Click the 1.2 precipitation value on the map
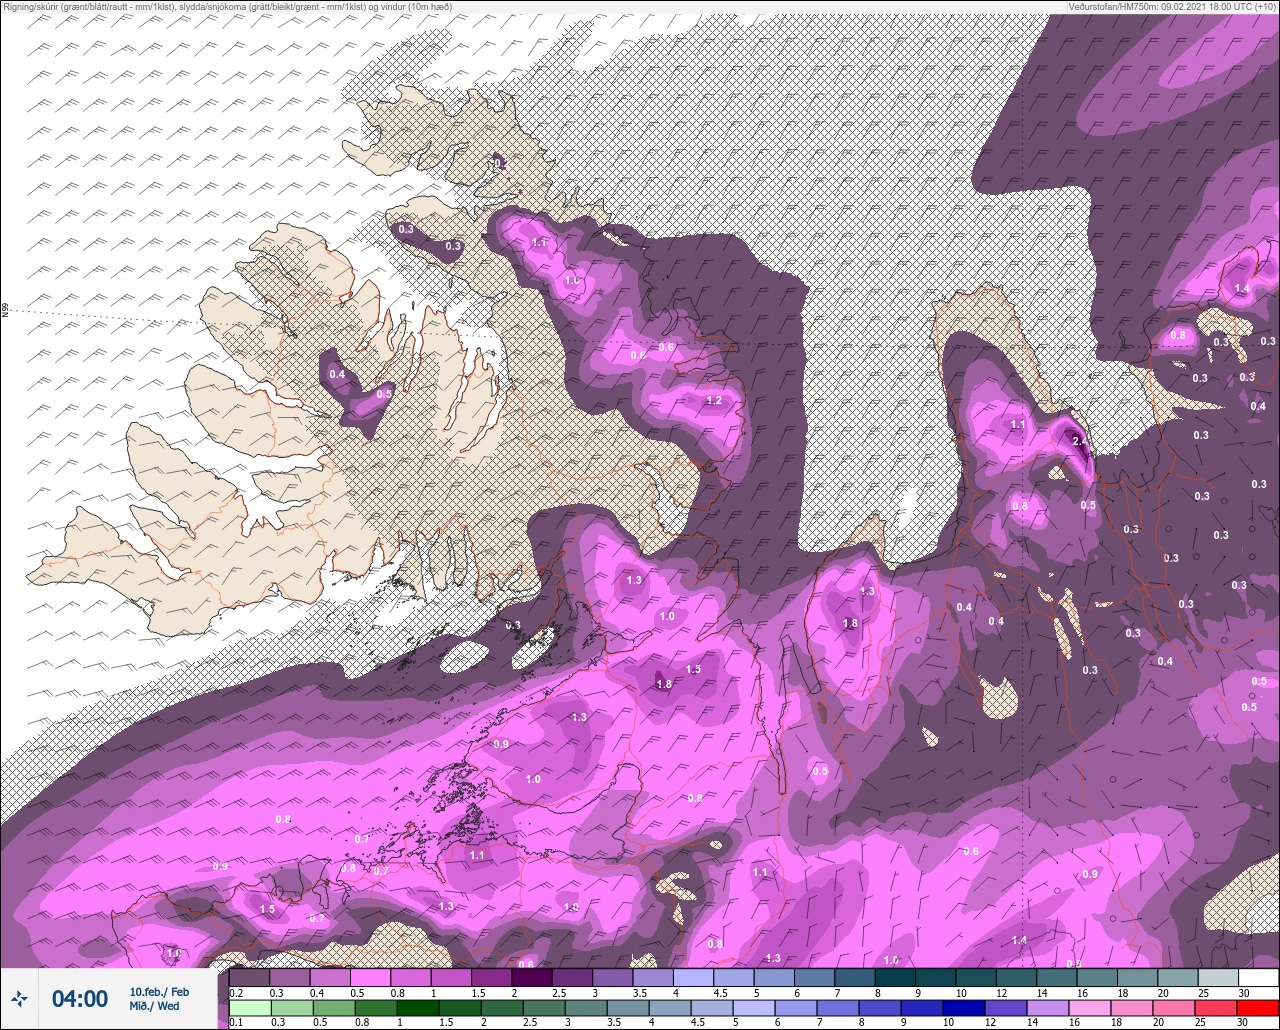 pyautogui.click(x=714, y=400)
